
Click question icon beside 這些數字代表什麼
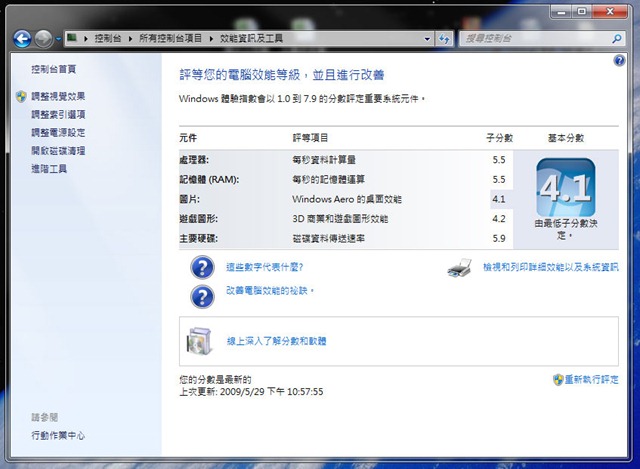point(202,268)
